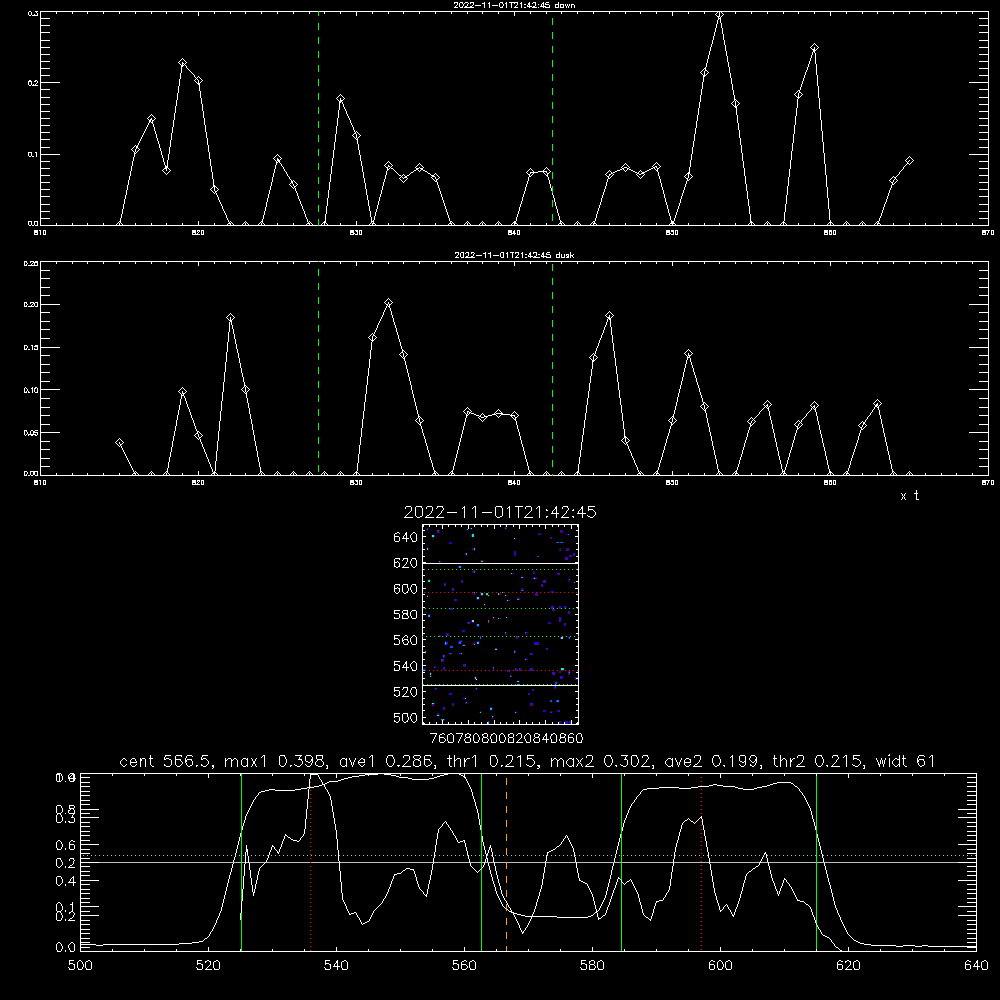Click the "x t" label under dusk plot
Viewport: 1000px width, 1000px height.
point(909,496)
